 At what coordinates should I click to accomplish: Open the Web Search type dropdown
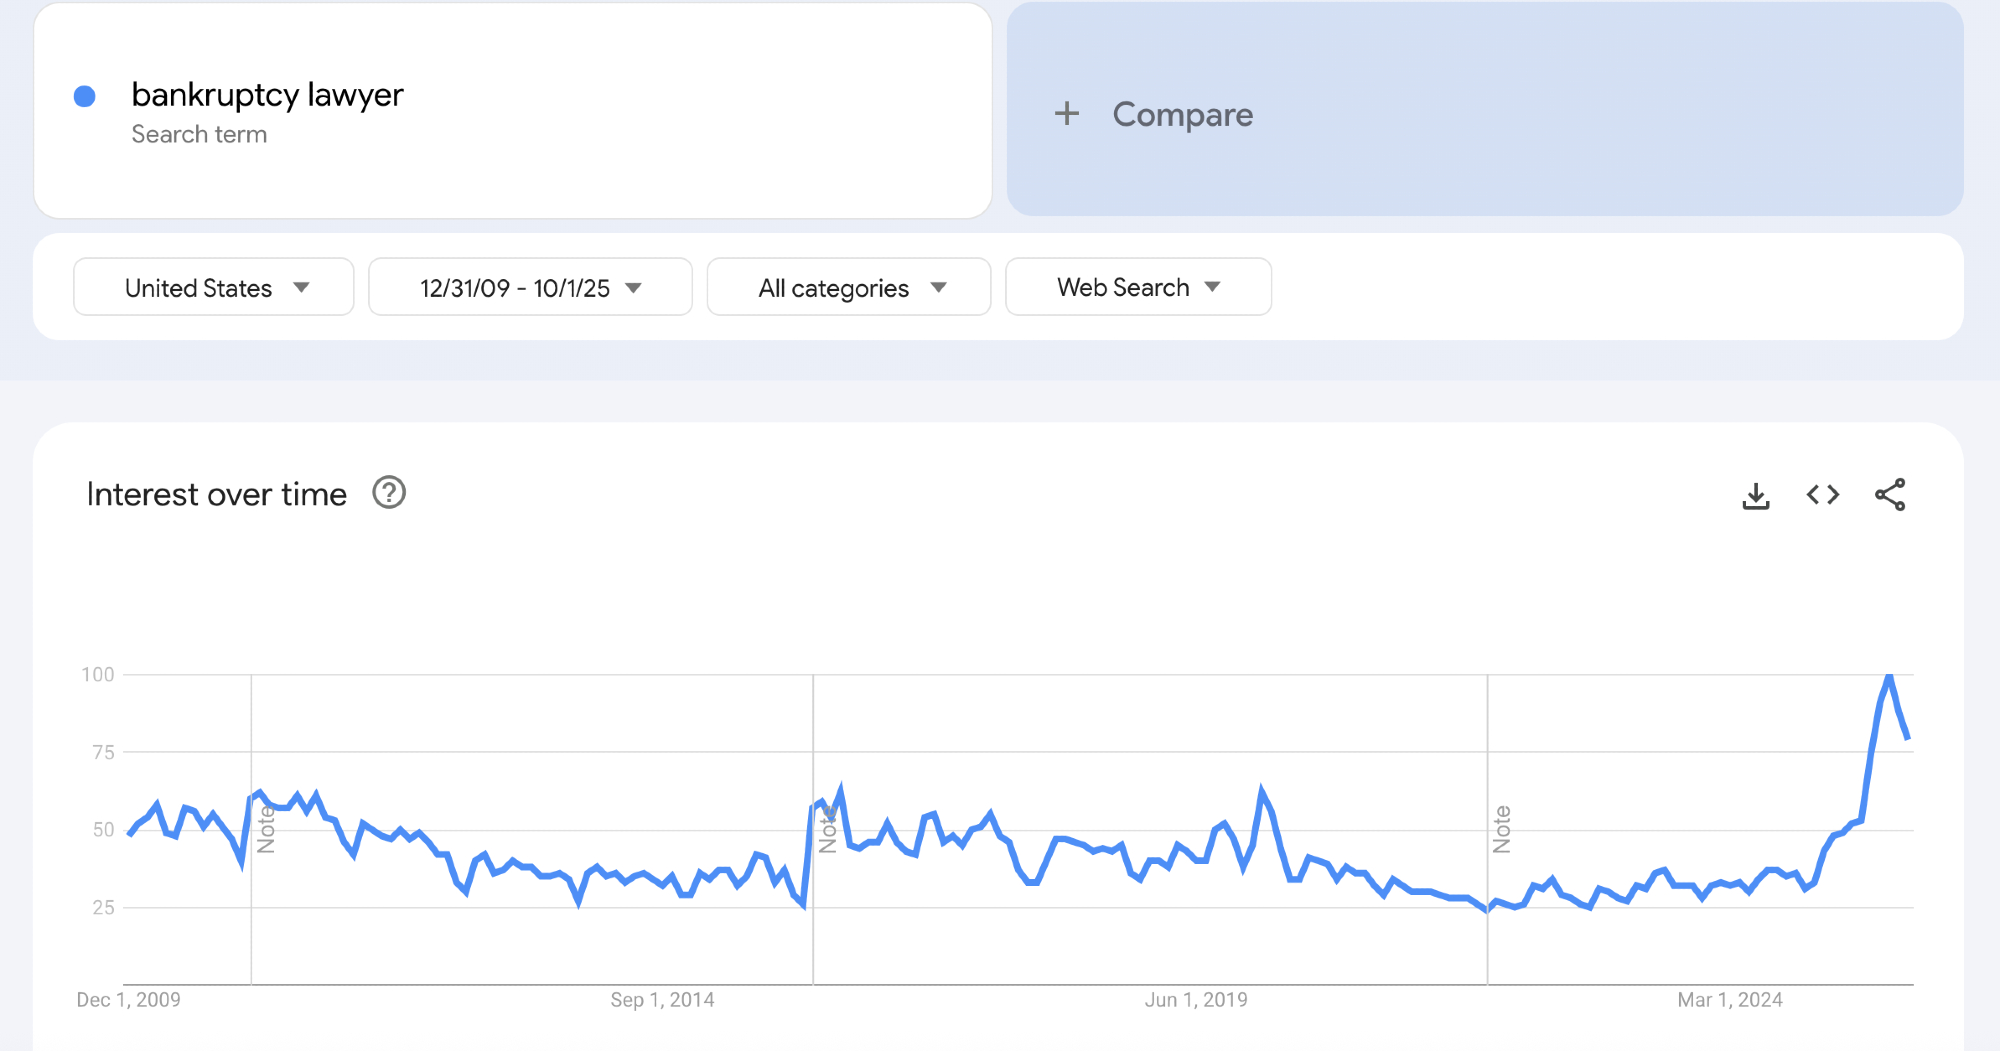coord(1138,288)
